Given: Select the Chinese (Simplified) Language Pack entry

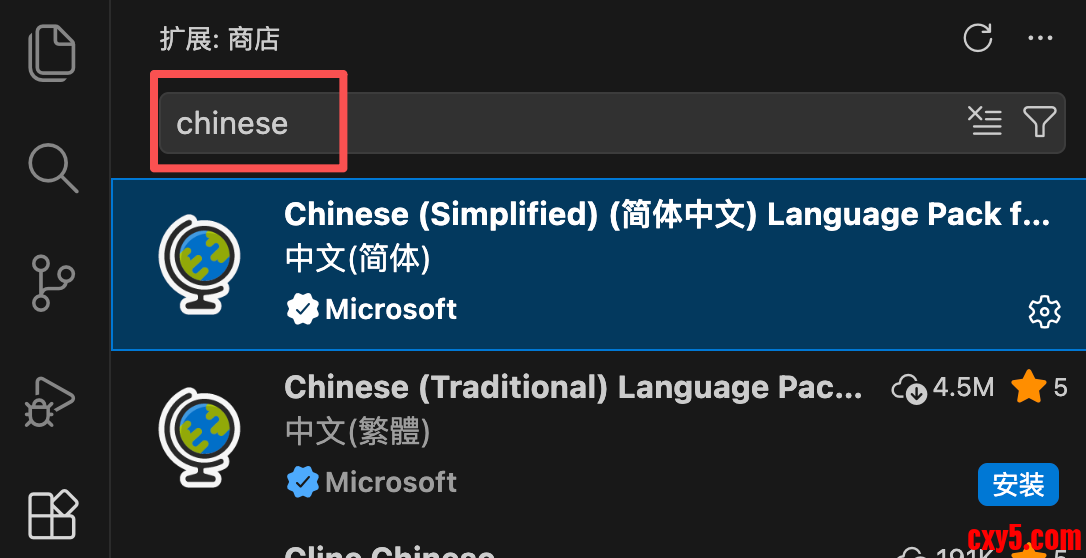Looking at the screenshot, I should (x=598, y=264).
